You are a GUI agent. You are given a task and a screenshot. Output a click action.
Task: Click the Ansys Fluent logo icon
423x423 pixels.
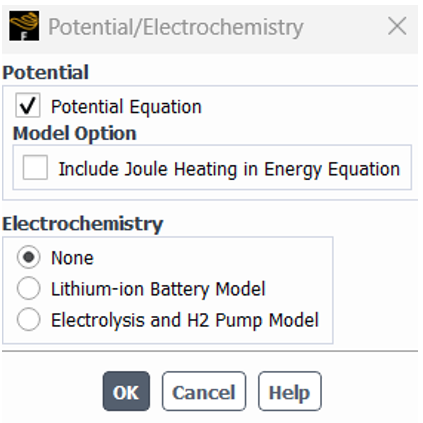click(x=24, y=26)
